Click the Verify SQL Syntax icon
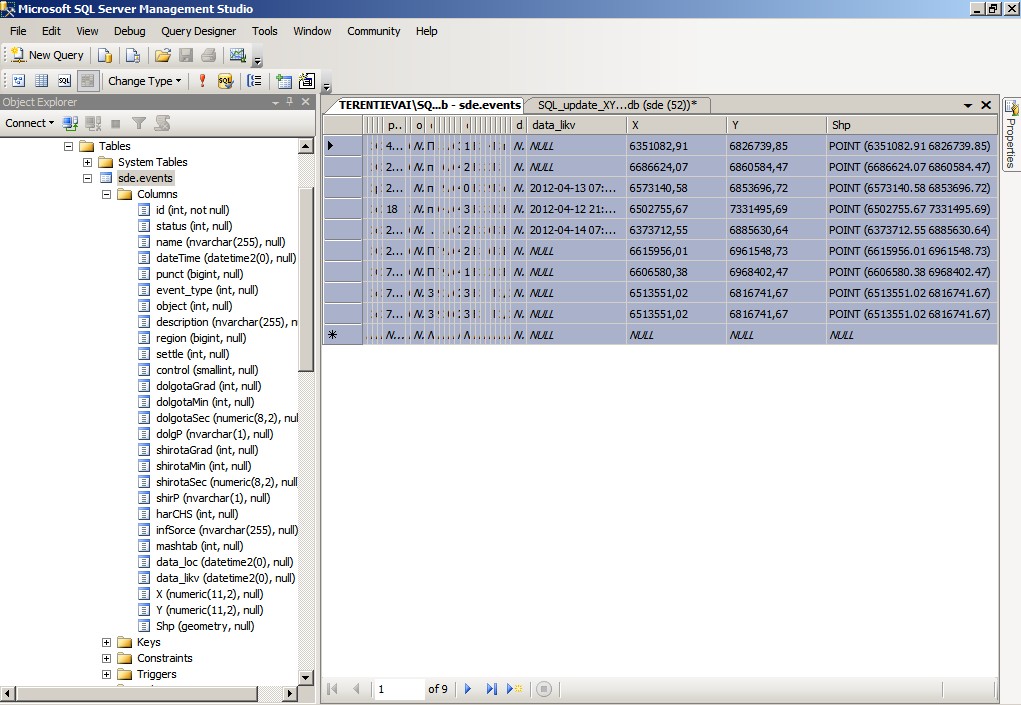The width and height of the screenshot is (1021, 705). [226, 81]
